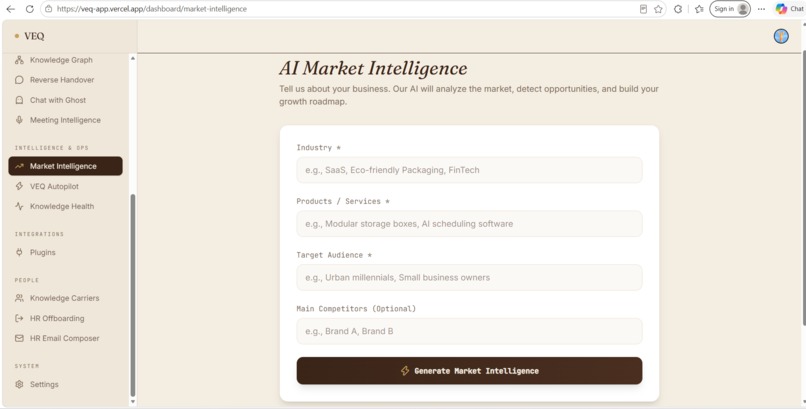
Task: Click the 'PEOPLE' section label
Action: click(x=27, y=281)
